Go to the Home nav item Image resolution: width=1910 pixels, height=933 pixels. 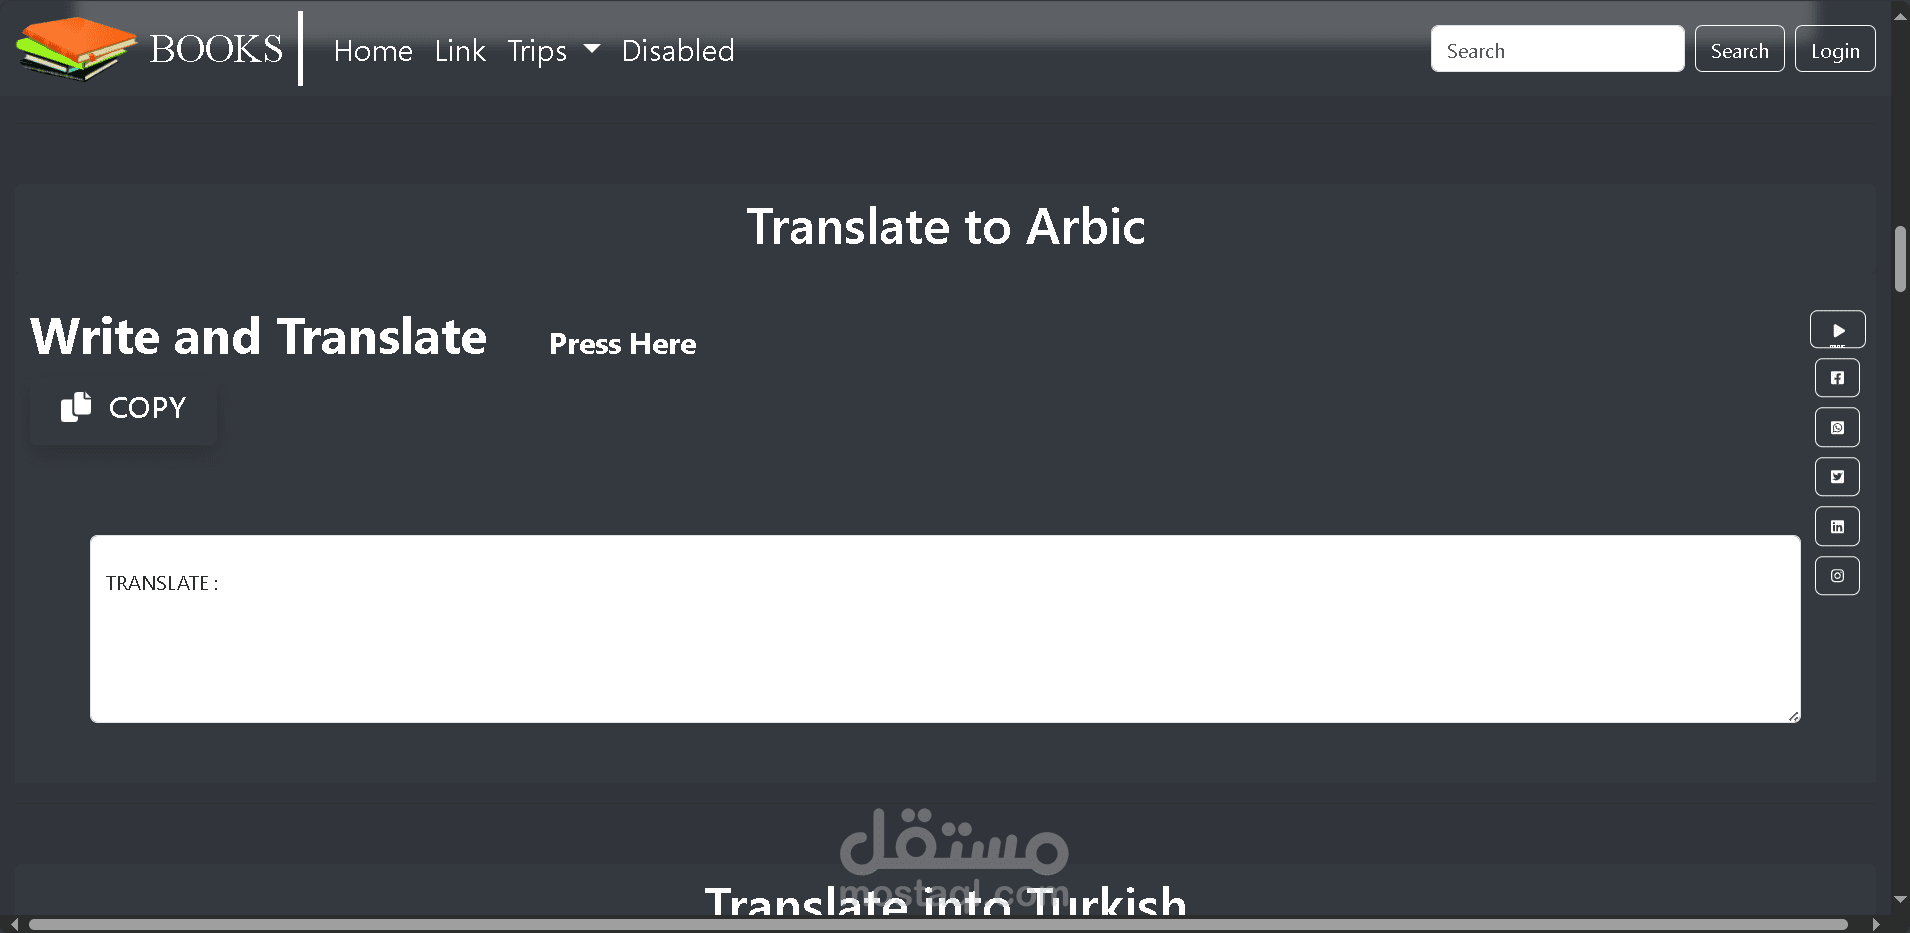click(x=373, y=51)
